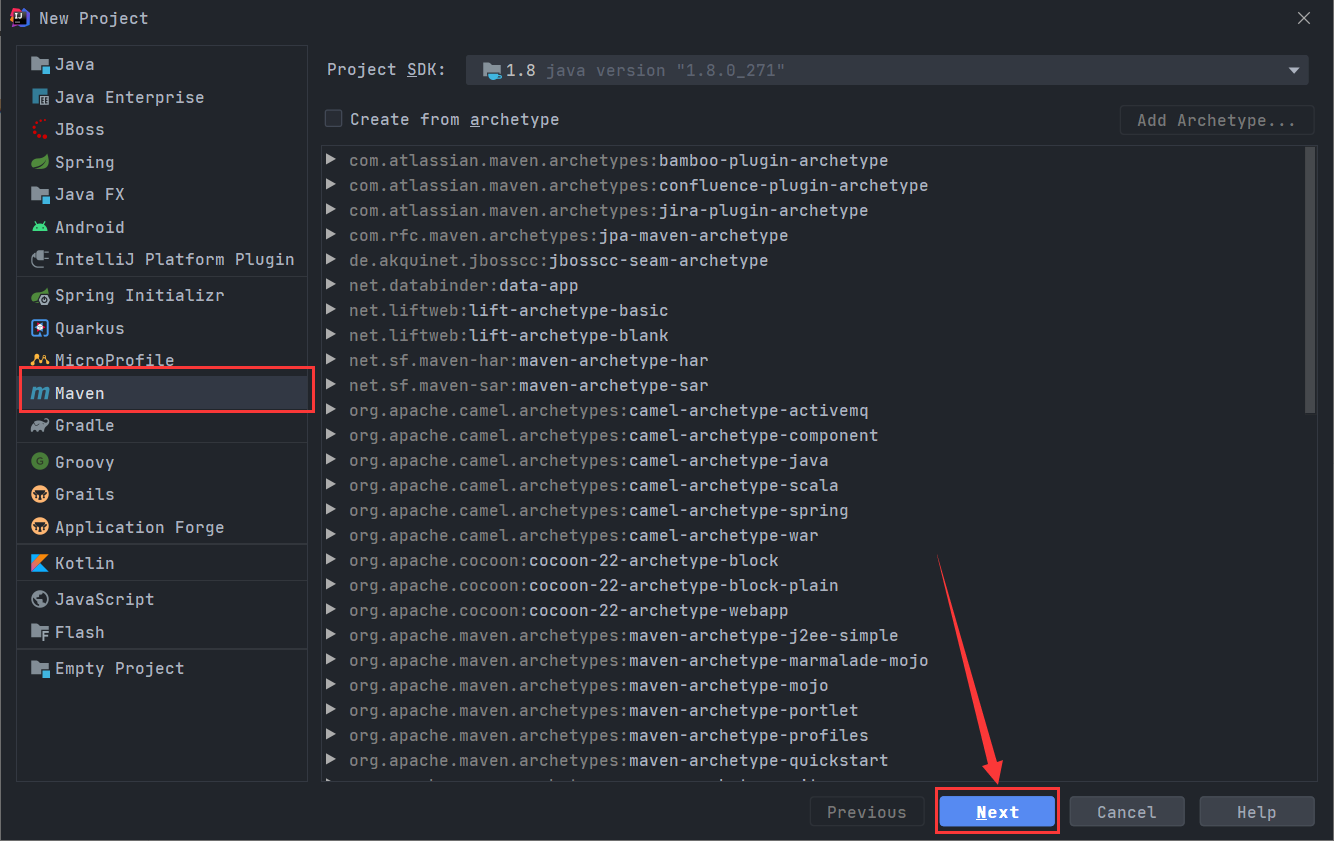1334x841 pixels.
Task: Select maven-archetype-j2ee-simple row
Action: [813, 635]
